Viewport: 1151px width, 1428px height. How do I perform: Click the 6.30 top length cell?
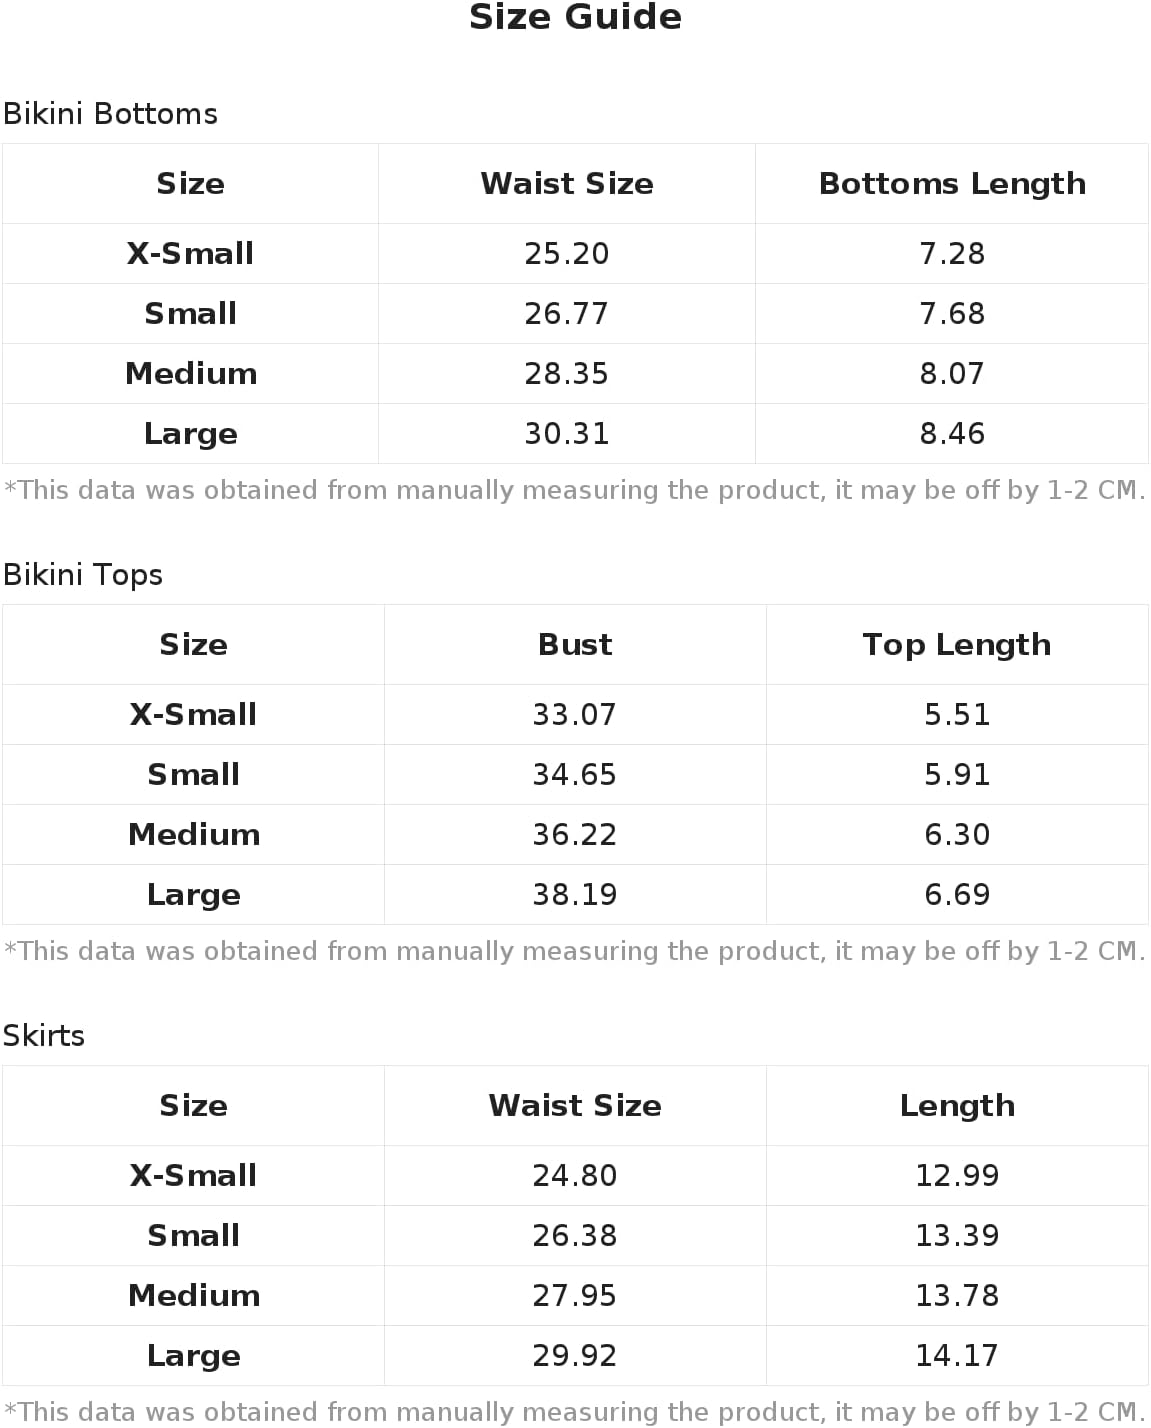click(956, 835)
